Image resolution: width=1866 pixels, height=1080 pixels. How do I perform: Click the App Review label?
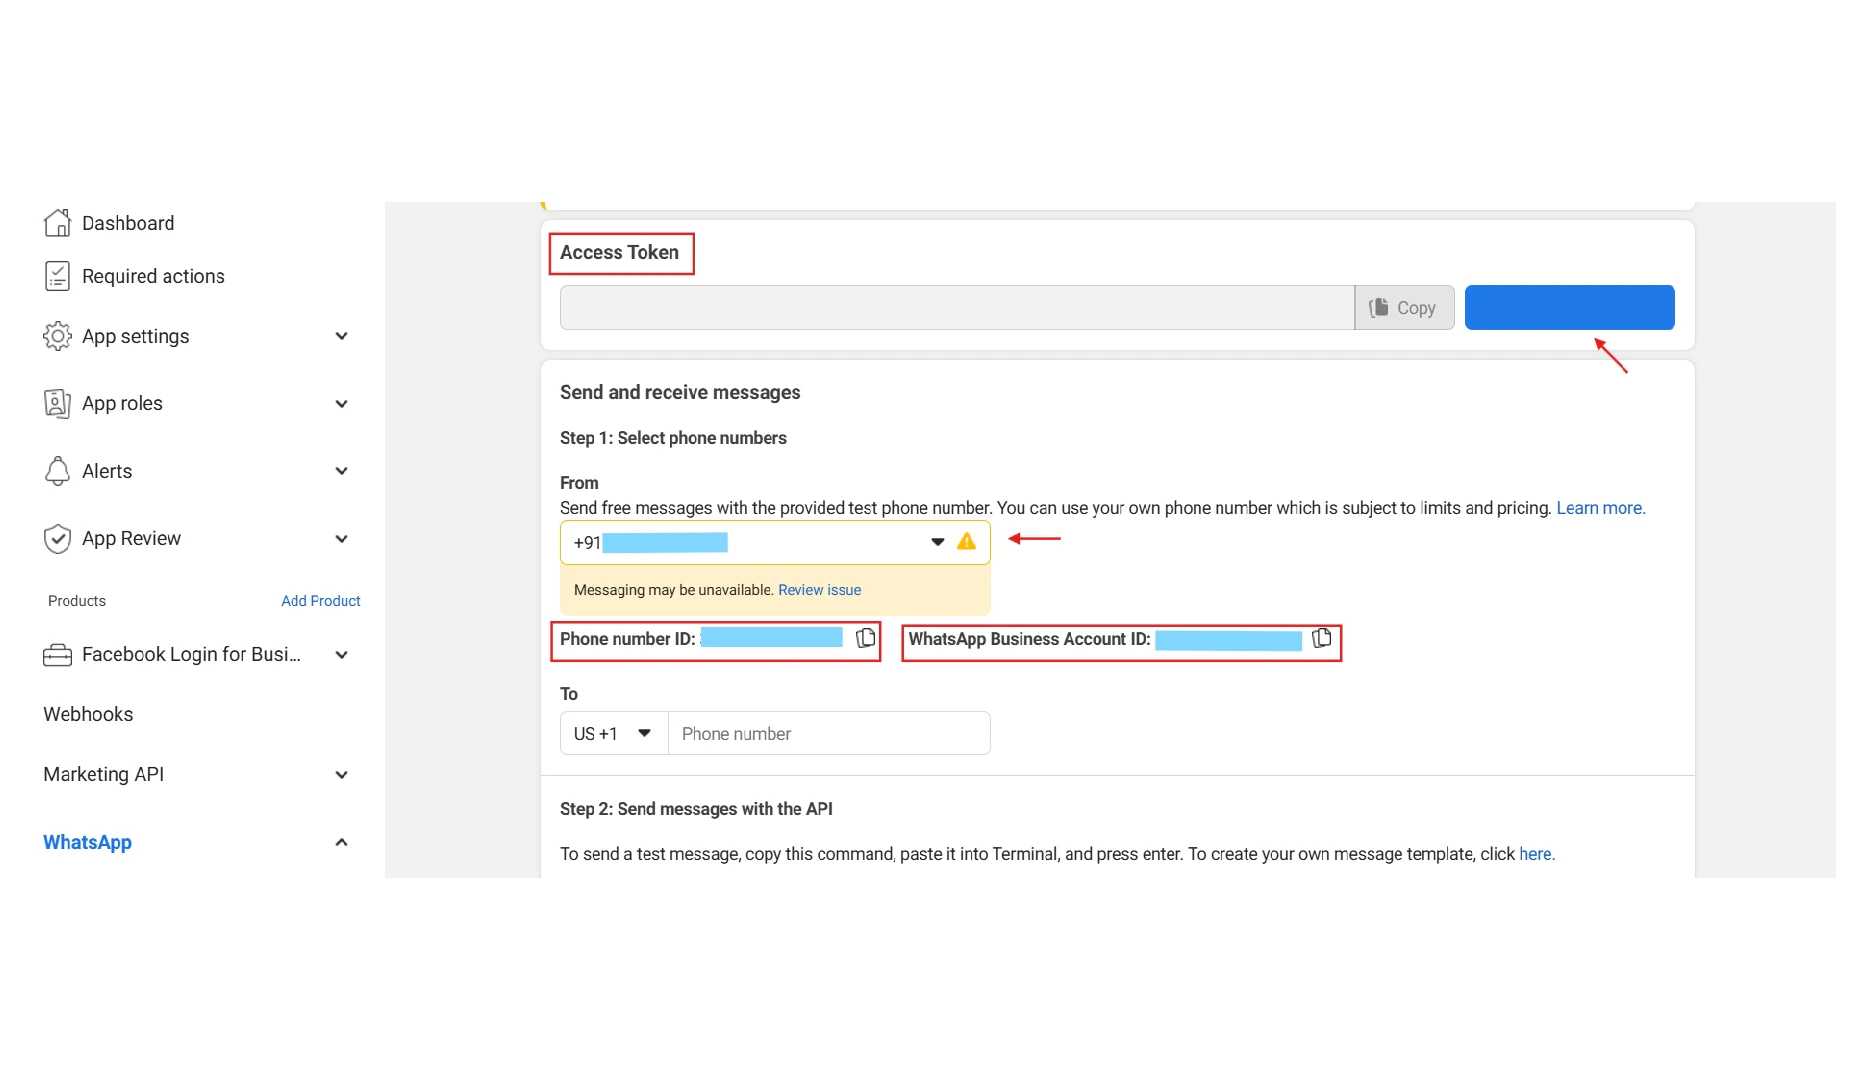pyautogui.click(x=131, y=538)
